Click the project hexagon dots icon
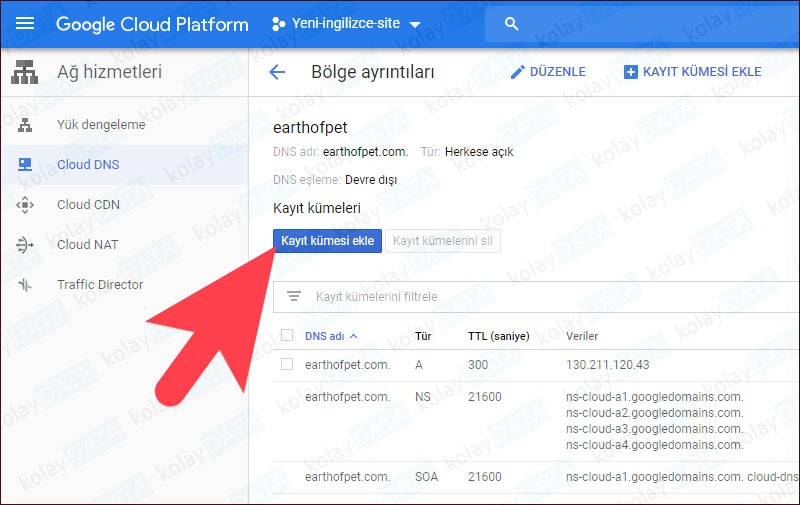The height and width of the screenshot is (505, 800). click(x=279, y=24)
